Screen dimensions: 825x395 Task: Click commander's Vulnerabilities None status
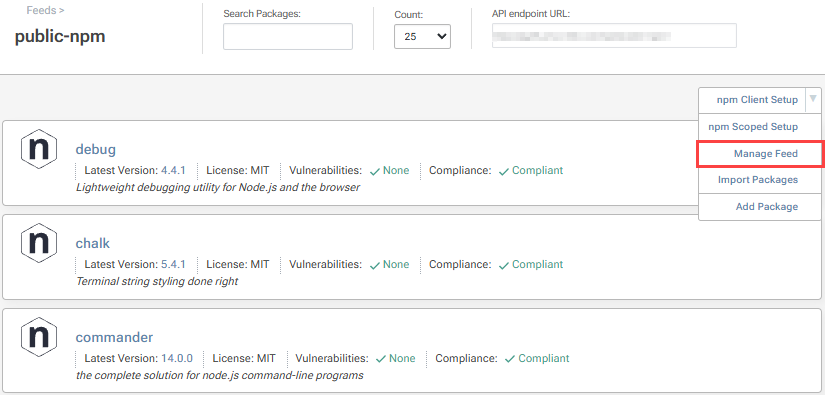pos(396,358)
